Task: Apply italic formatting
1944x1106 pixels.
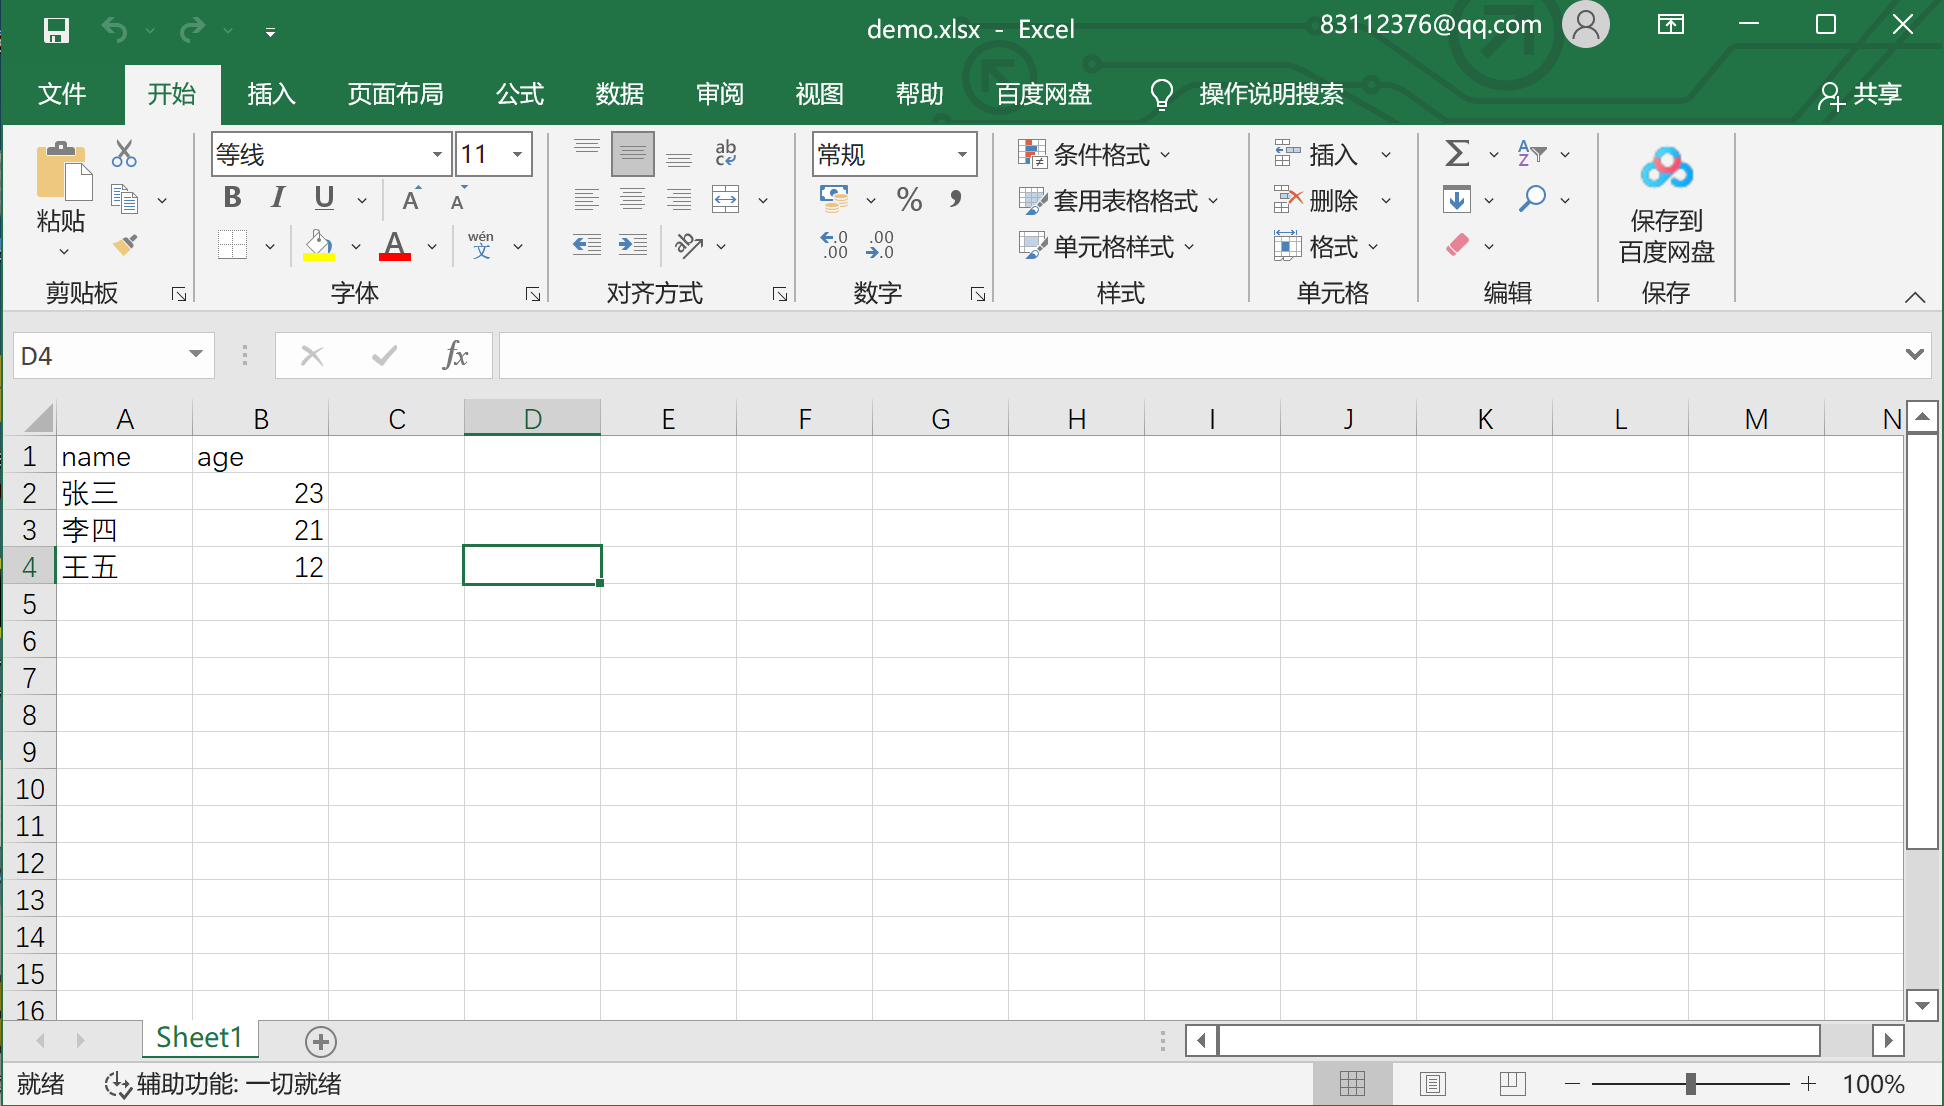Action: (277, 197)
